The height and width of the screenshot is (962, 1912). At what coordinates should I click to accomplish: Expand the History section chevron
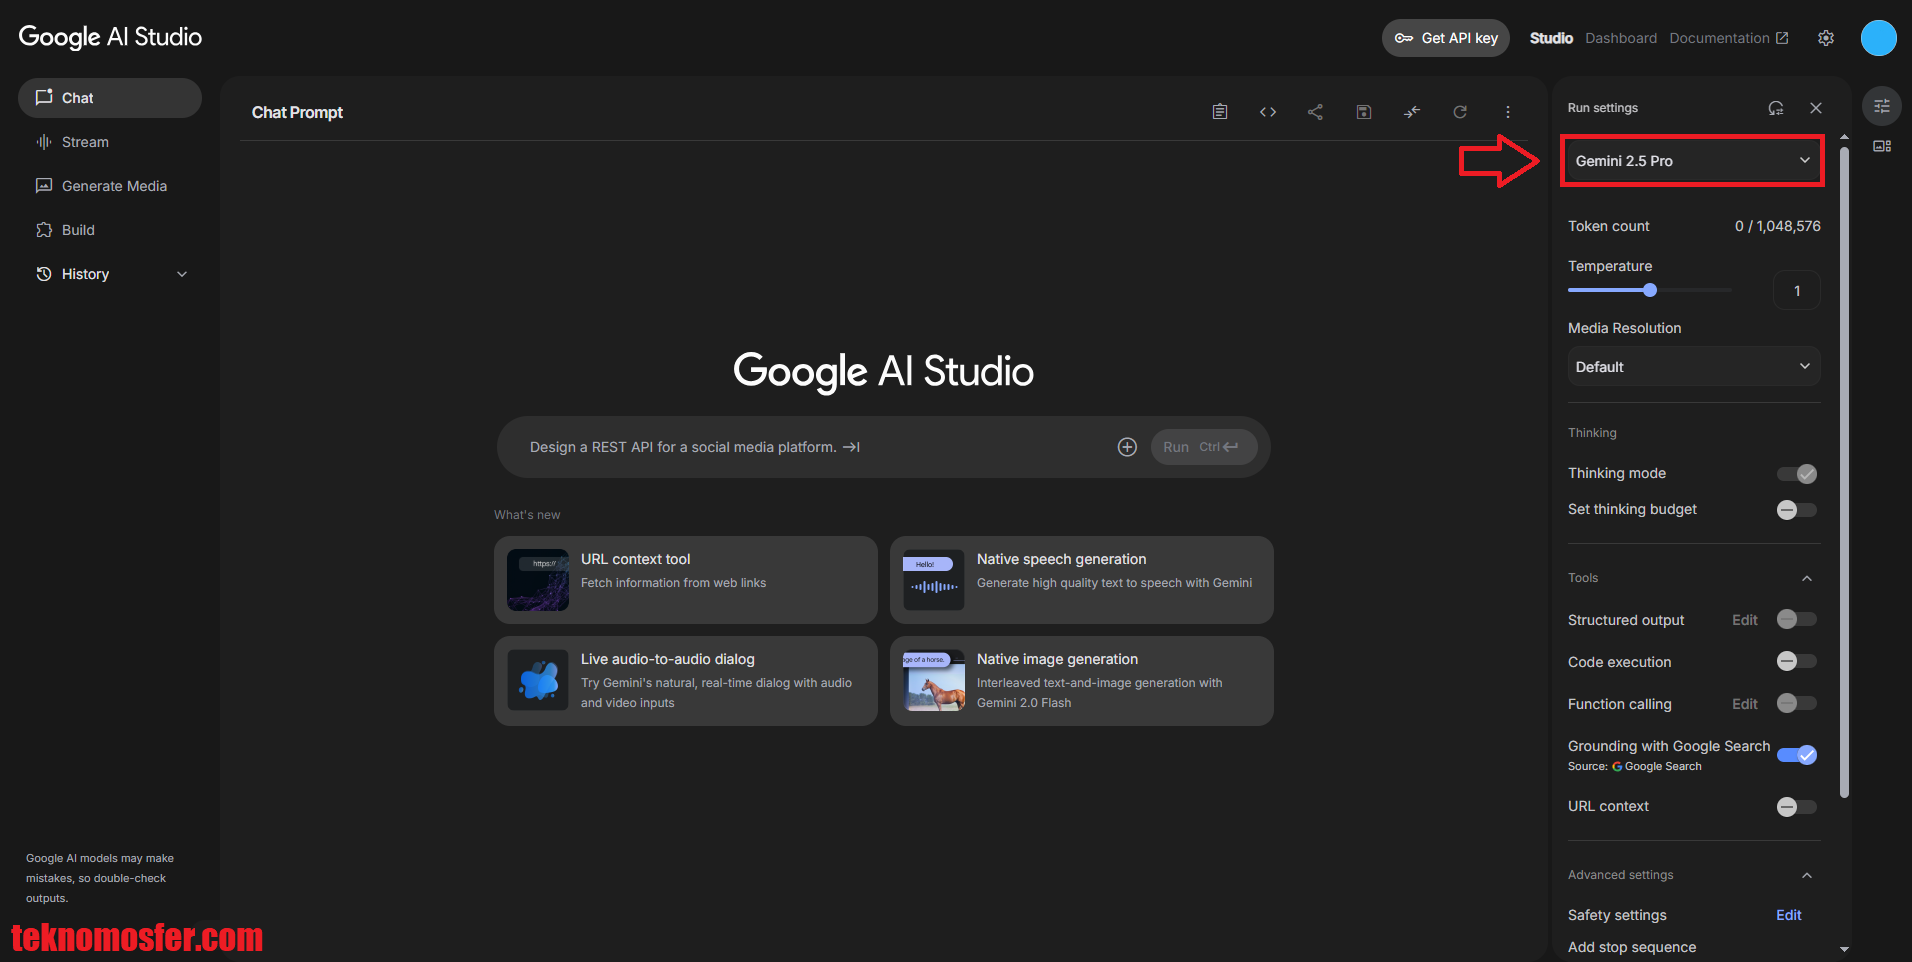point(182,274)
